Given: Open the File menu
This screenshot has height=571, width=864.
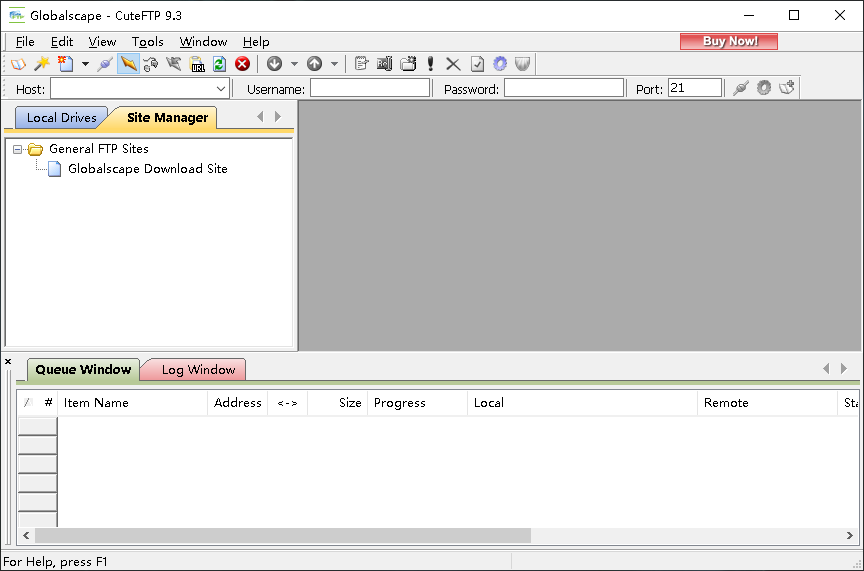Looking at the screenshot, I should 25,42.
